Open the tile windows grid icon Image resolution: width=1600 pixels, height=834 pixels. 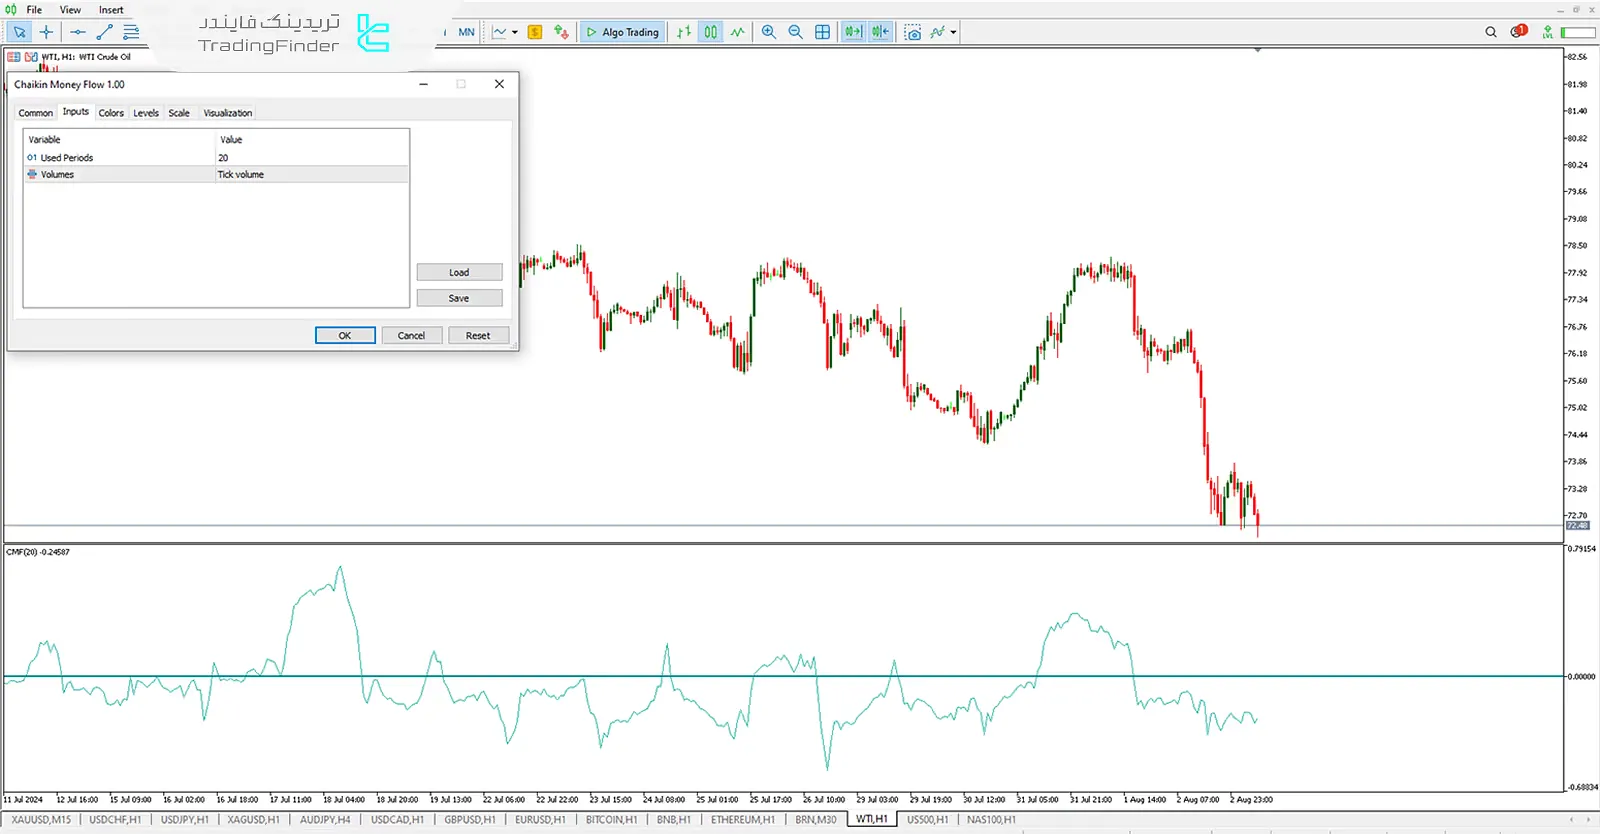[x=822, y=32]
